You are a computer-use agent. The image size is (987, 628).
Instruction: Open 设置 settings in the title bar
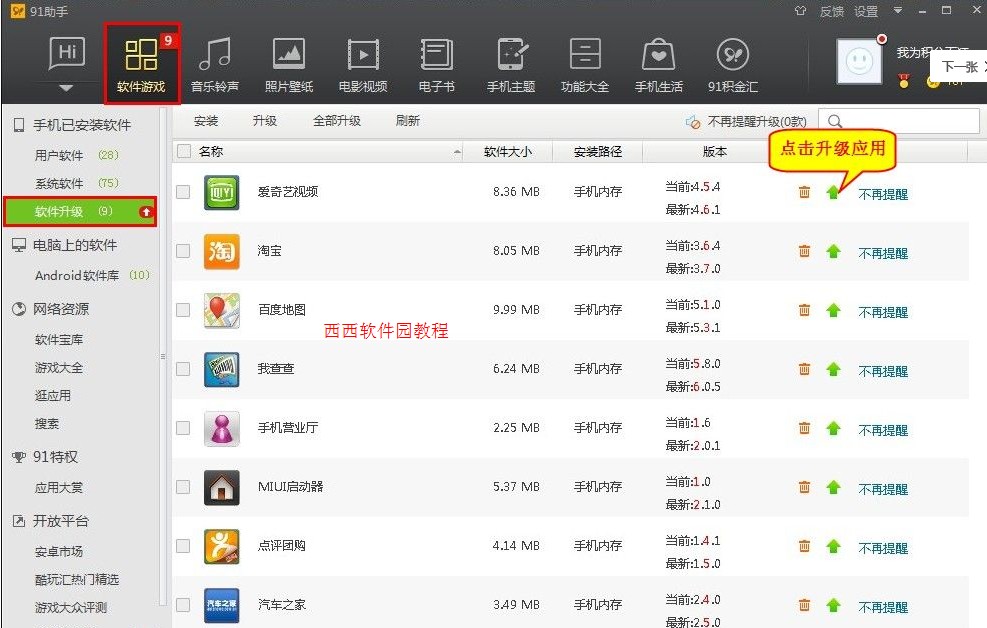coord(866,11)
